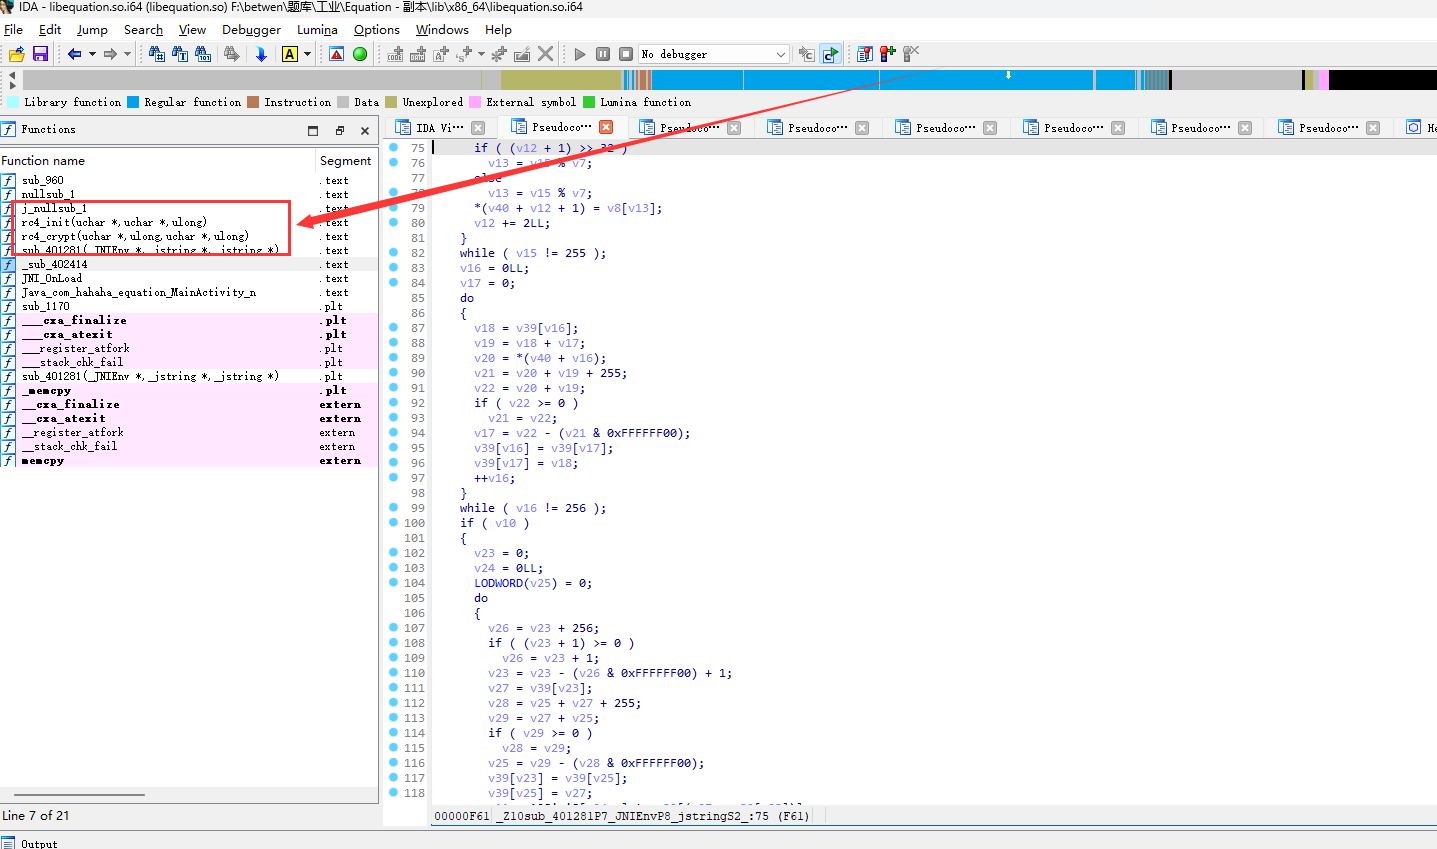Toggle breakpoint dot at line 104
This screenshot has width=1437, height=849.
tap(393, 583)
